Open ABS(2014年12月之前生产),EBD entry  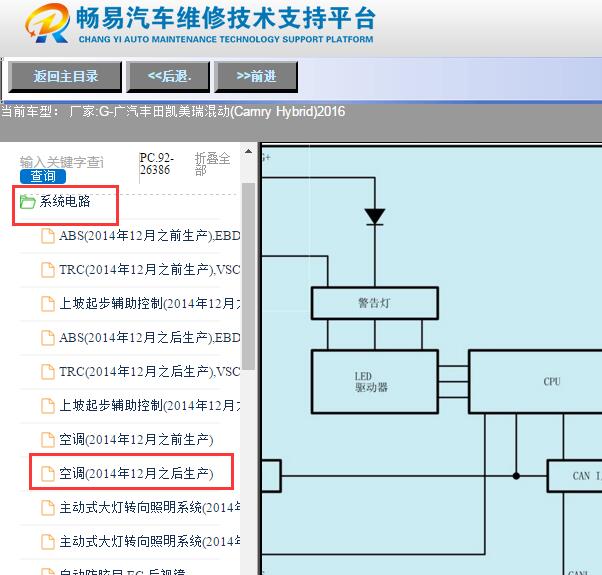coord(150,235)
